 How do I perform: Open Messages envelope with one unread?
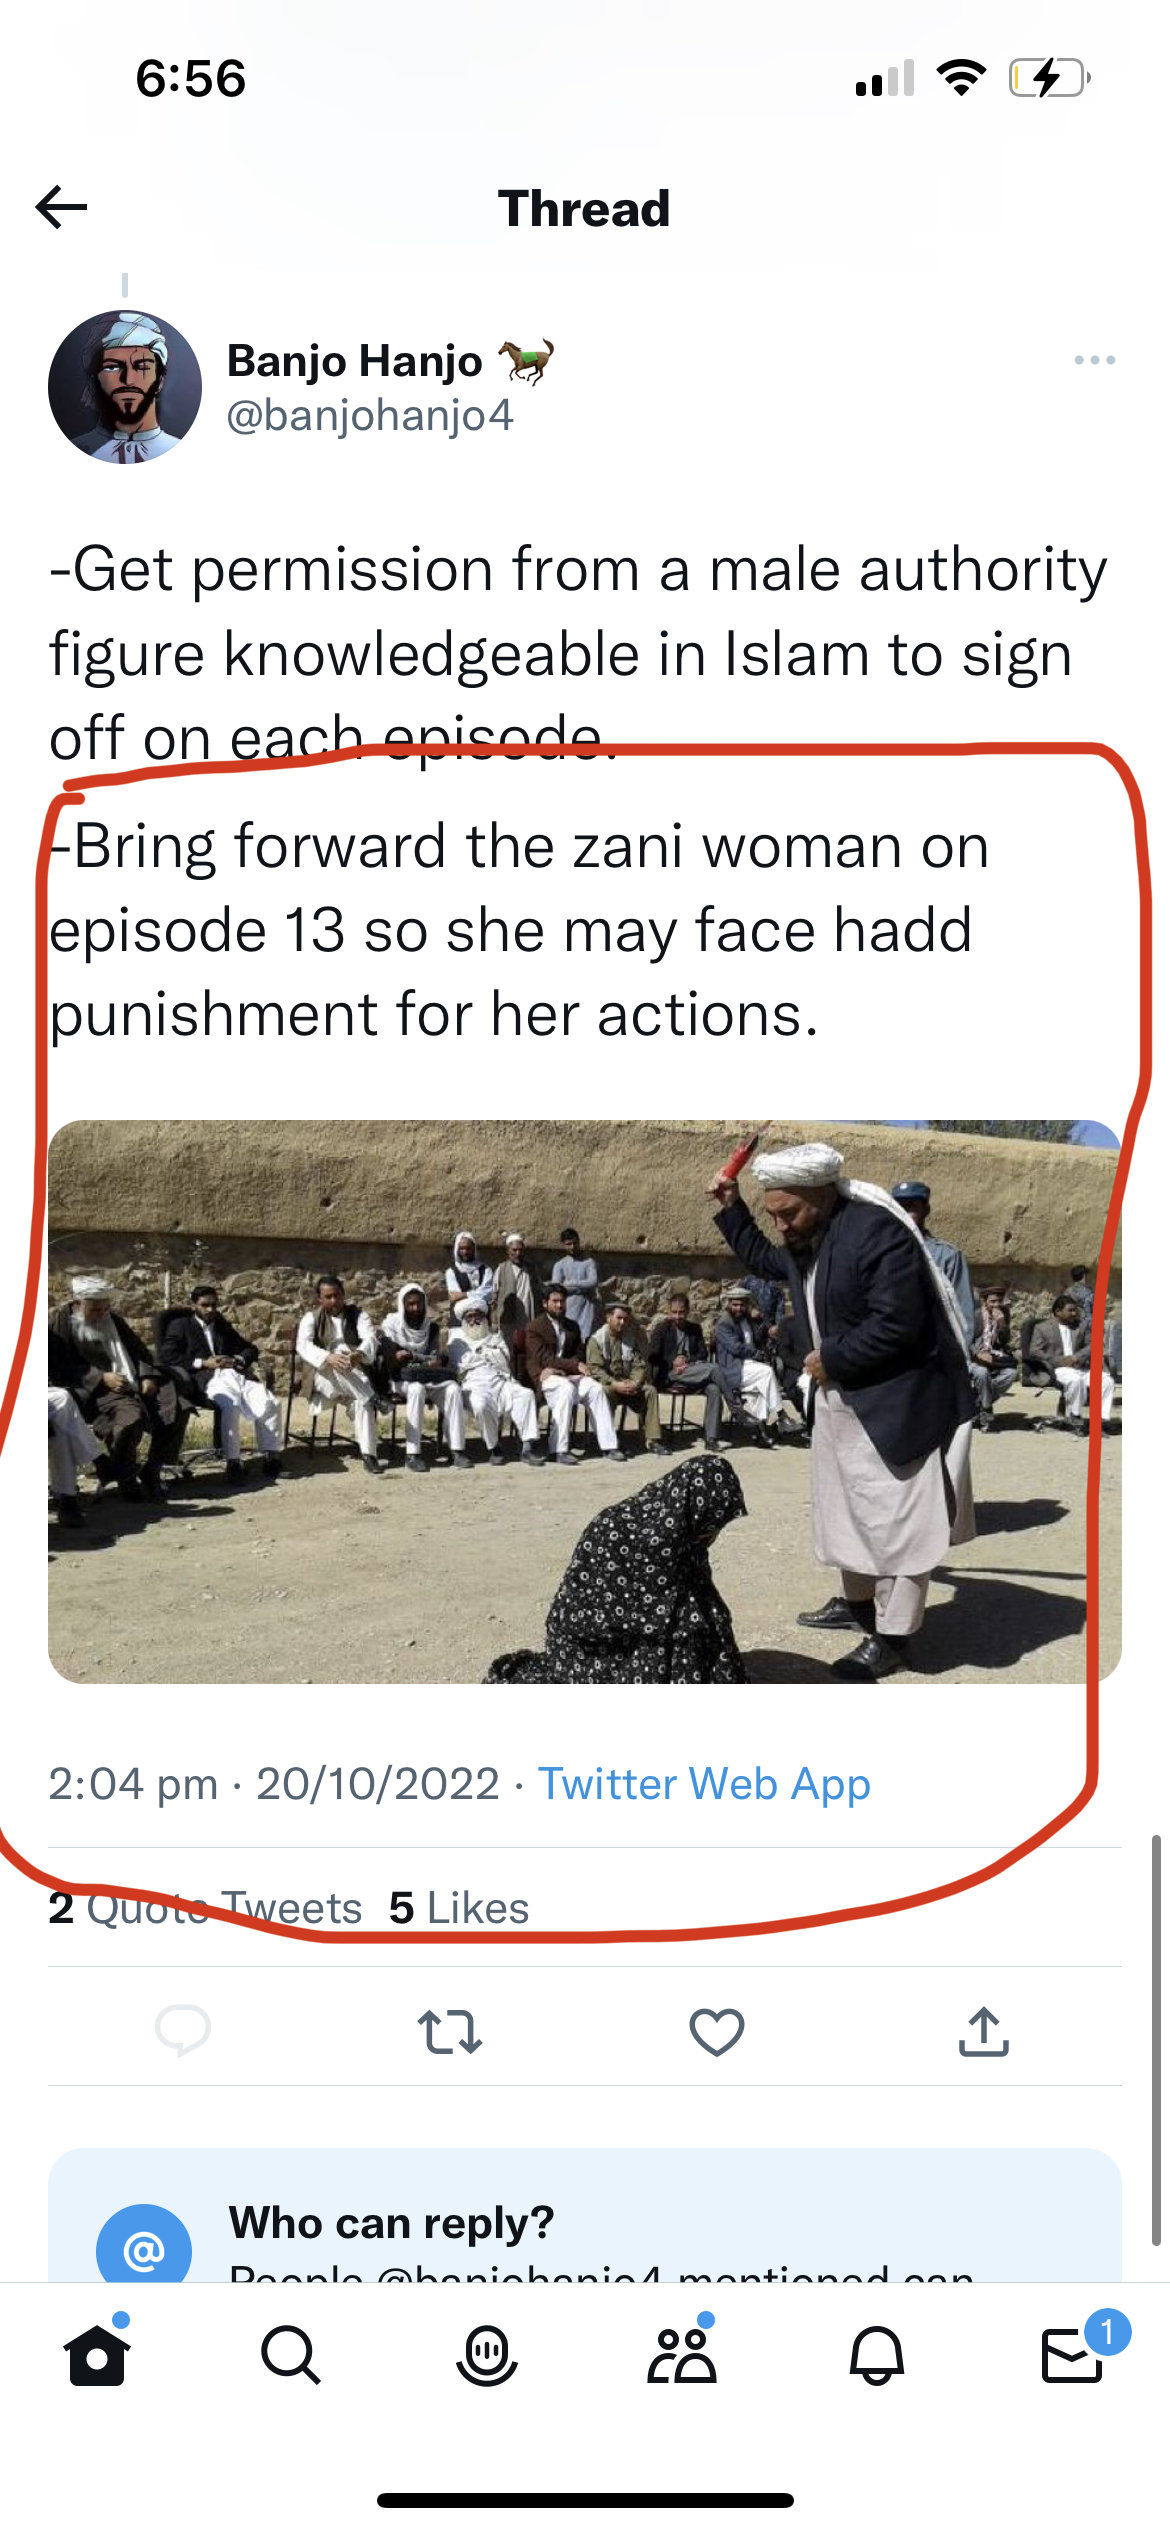[x=1072, y=2355]
